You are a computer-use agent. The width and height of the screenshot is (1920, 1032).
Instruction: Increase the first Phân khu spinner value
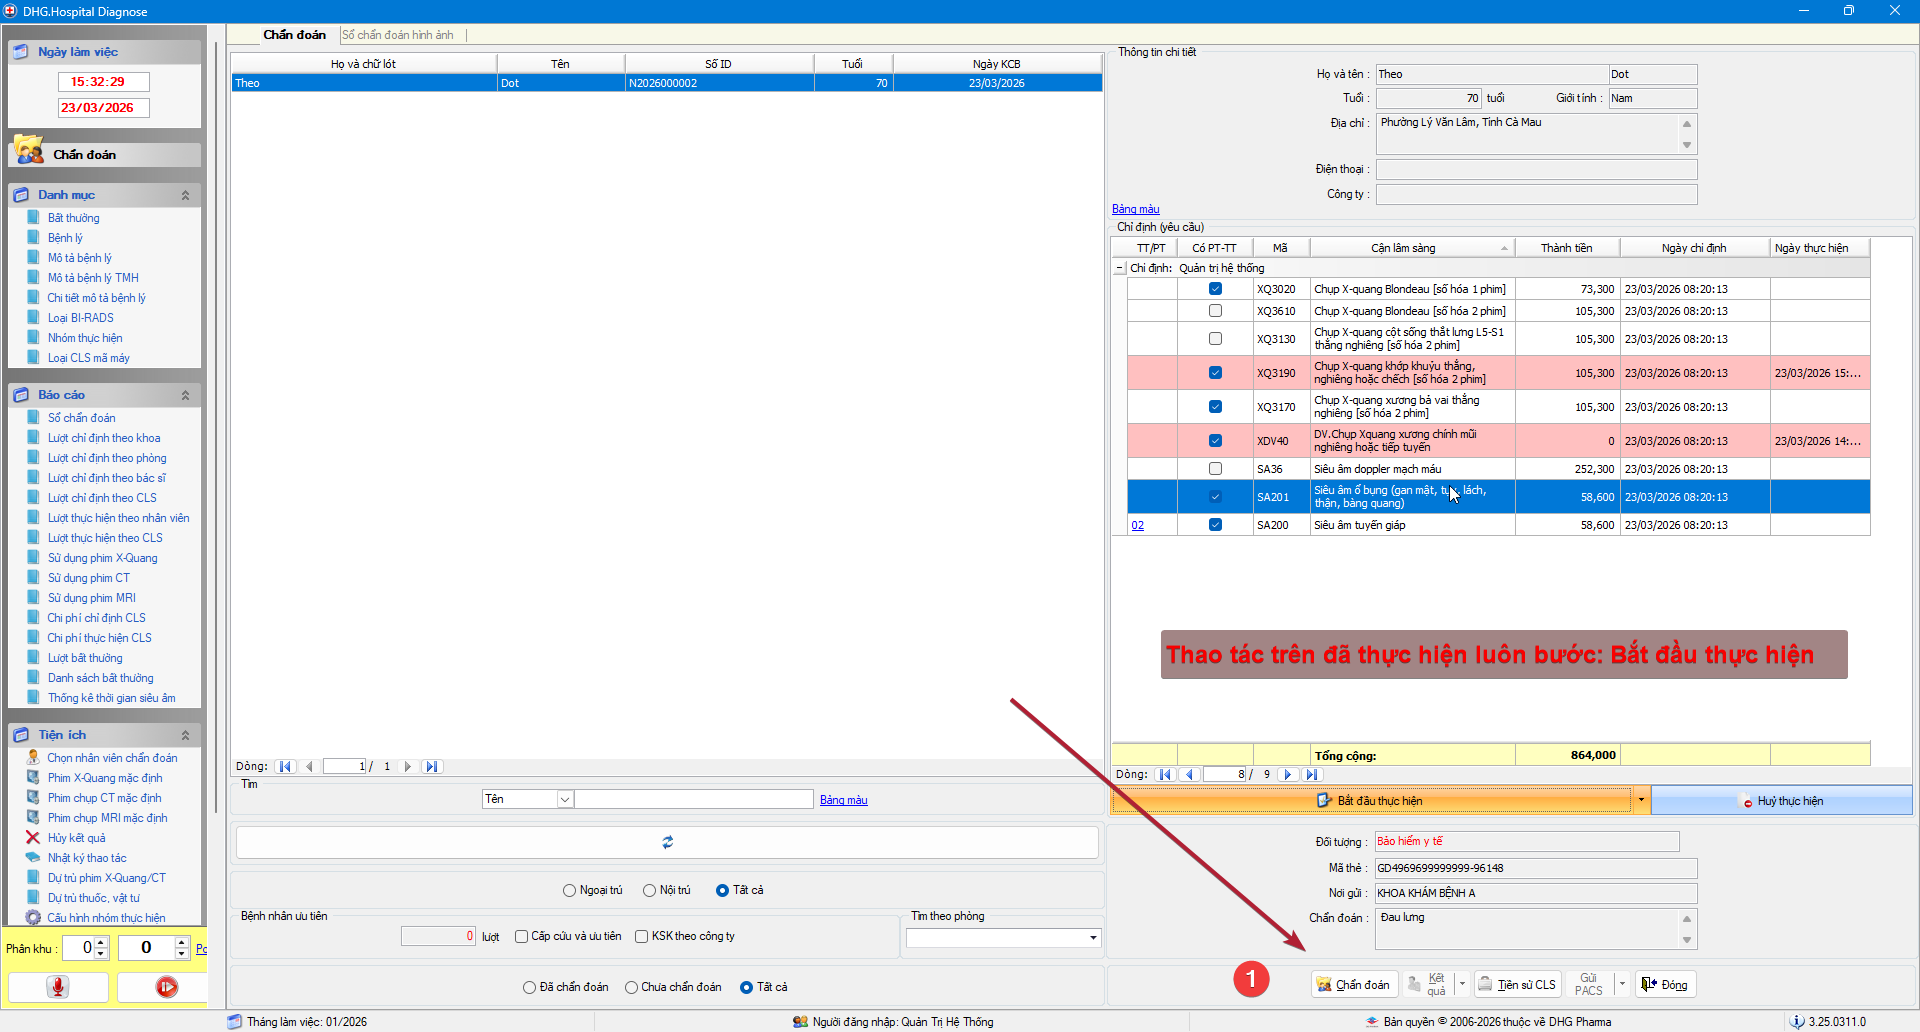(x=101, y=942)
